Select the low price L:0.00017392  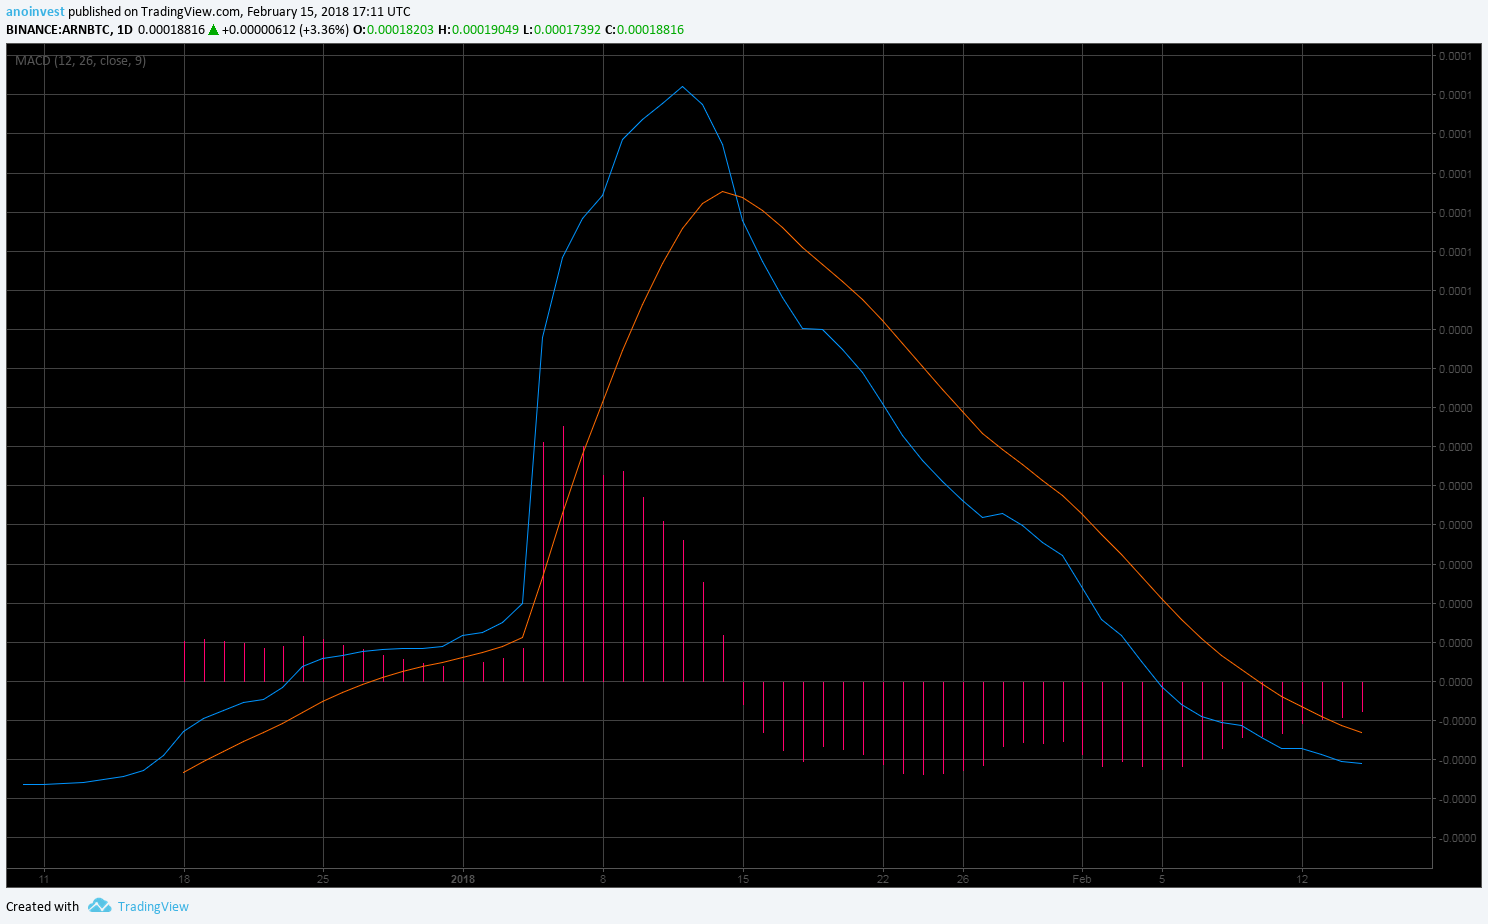pyautogui.click(x=562, y=30)
